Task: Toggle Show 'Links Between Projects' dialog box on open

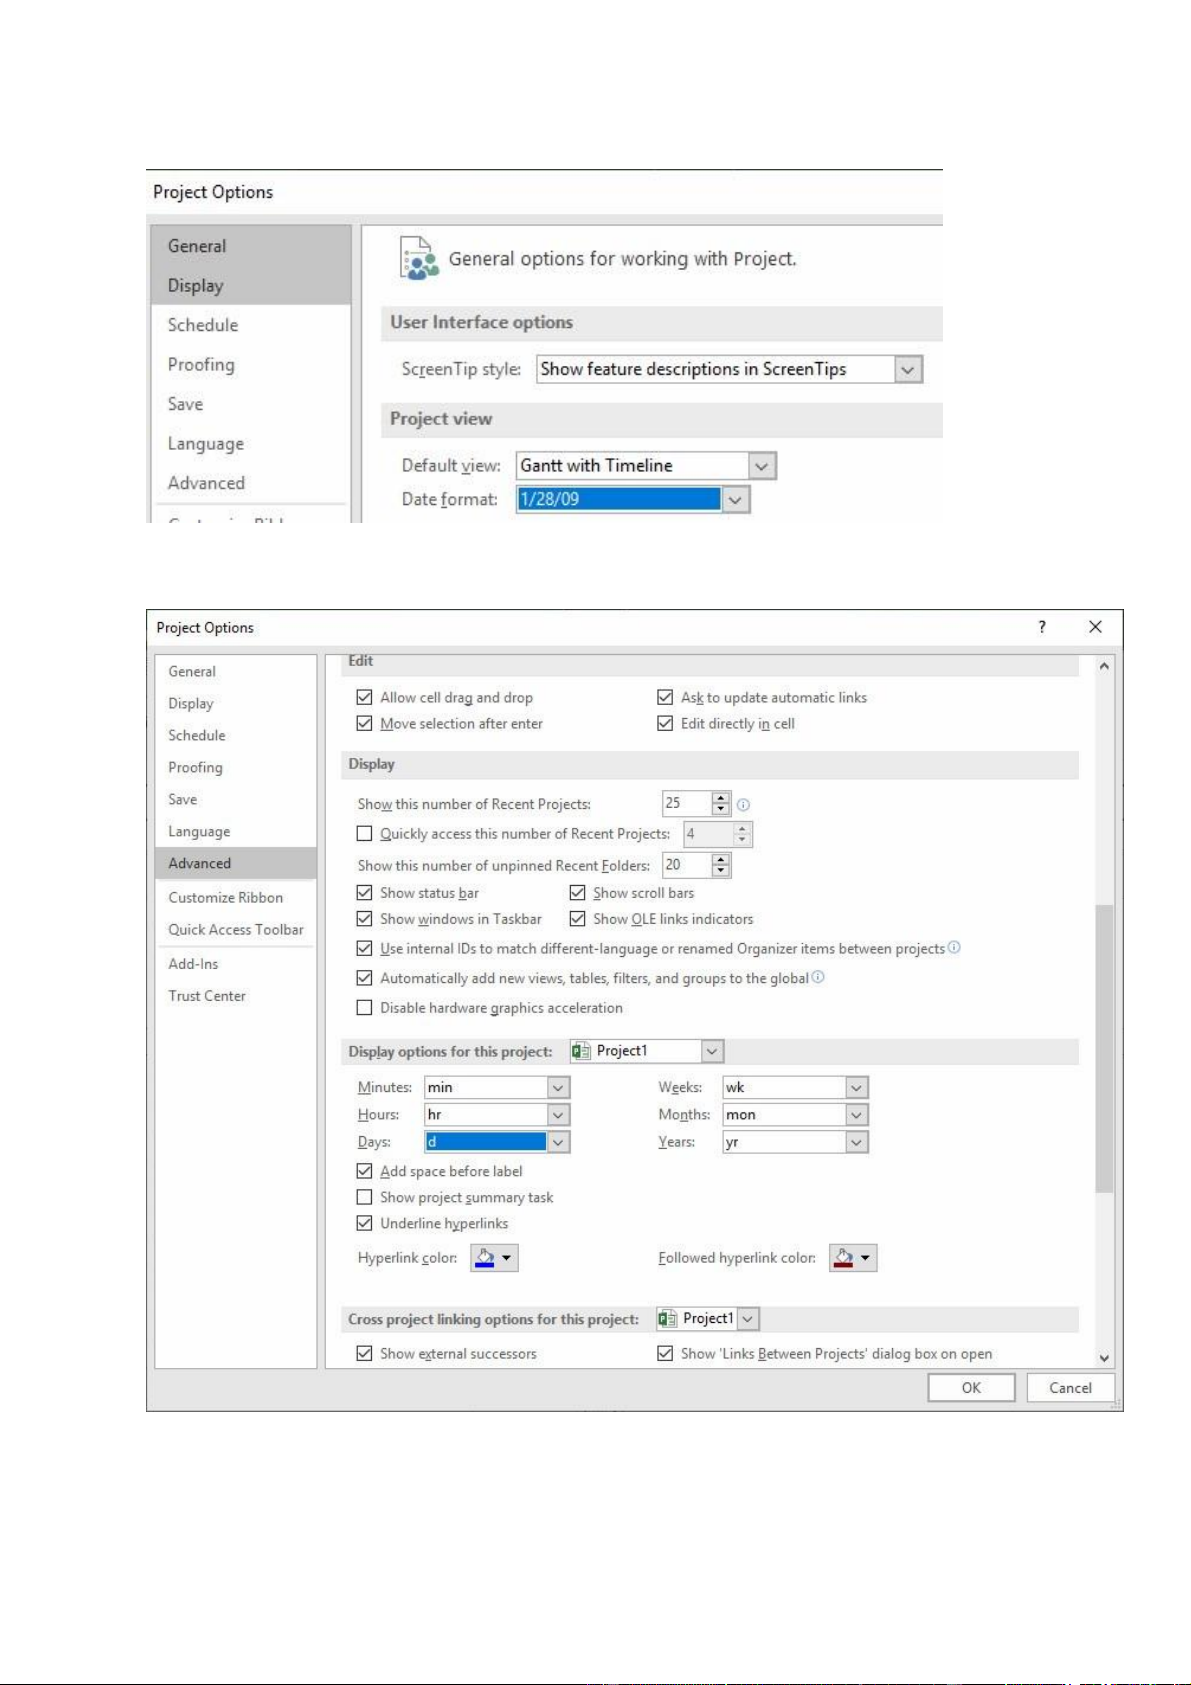Action: coord(665,1353)
